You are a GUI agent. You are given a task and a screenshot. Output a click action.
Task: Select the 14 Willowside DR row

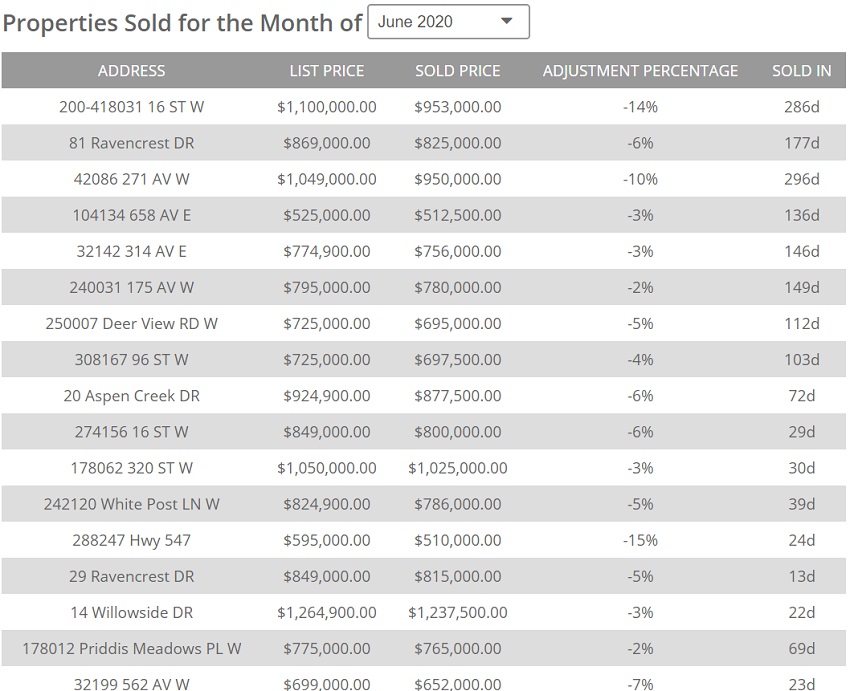pos(132,612)
